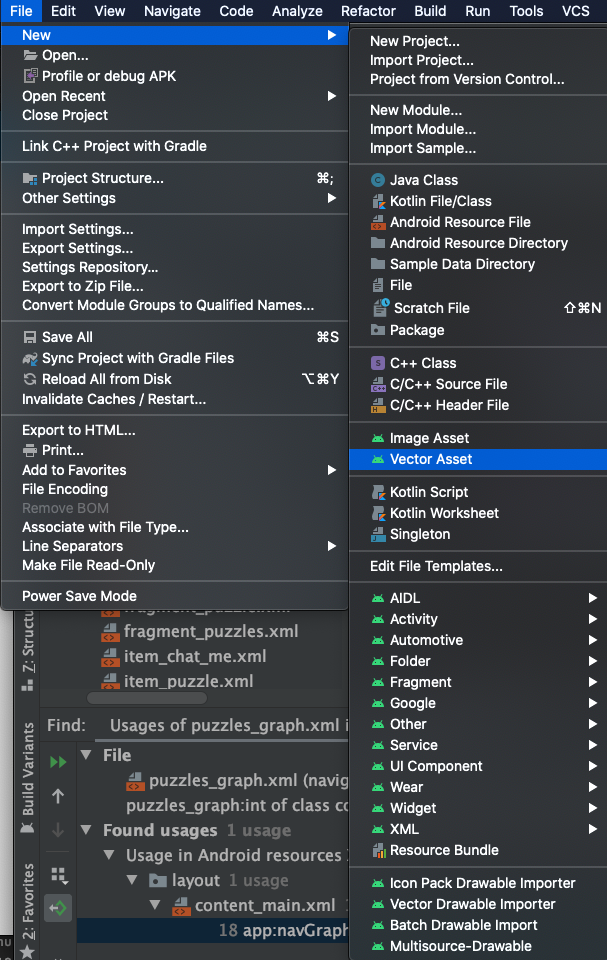Toggle Make File Read-Only
The height and width of the screenshot is (960, 607).
(88, 565)
